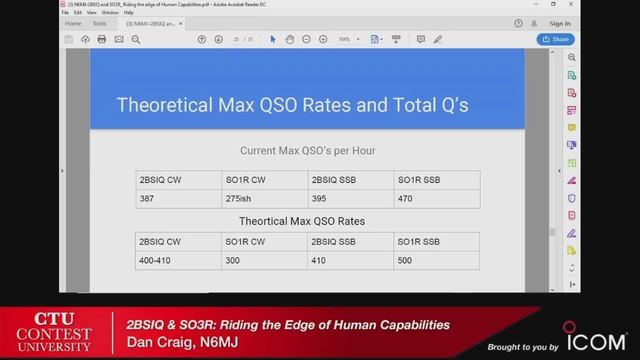The width and height of the screenshot is (640, 360).
Task: Open the Create PDF tool in right pane
Action: 571,93
